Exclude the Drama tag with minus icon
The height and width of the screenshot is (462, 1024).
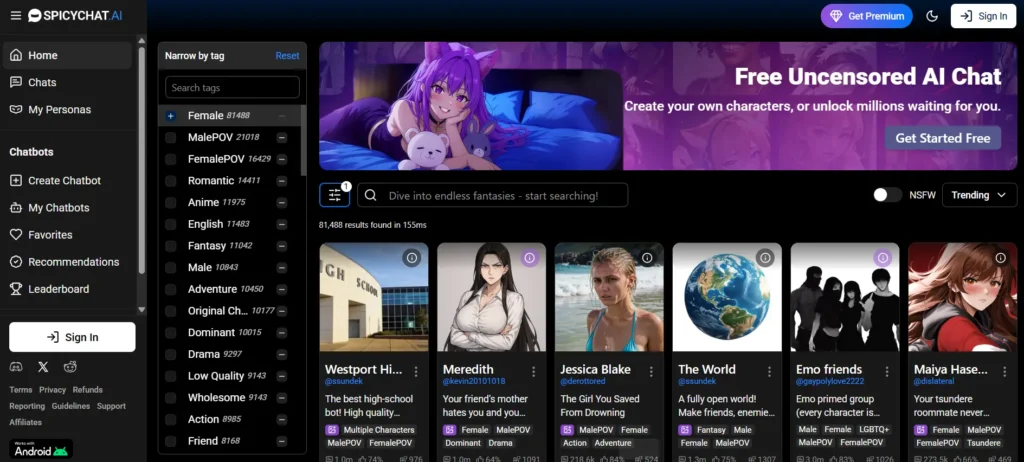[x=281, y=354]
